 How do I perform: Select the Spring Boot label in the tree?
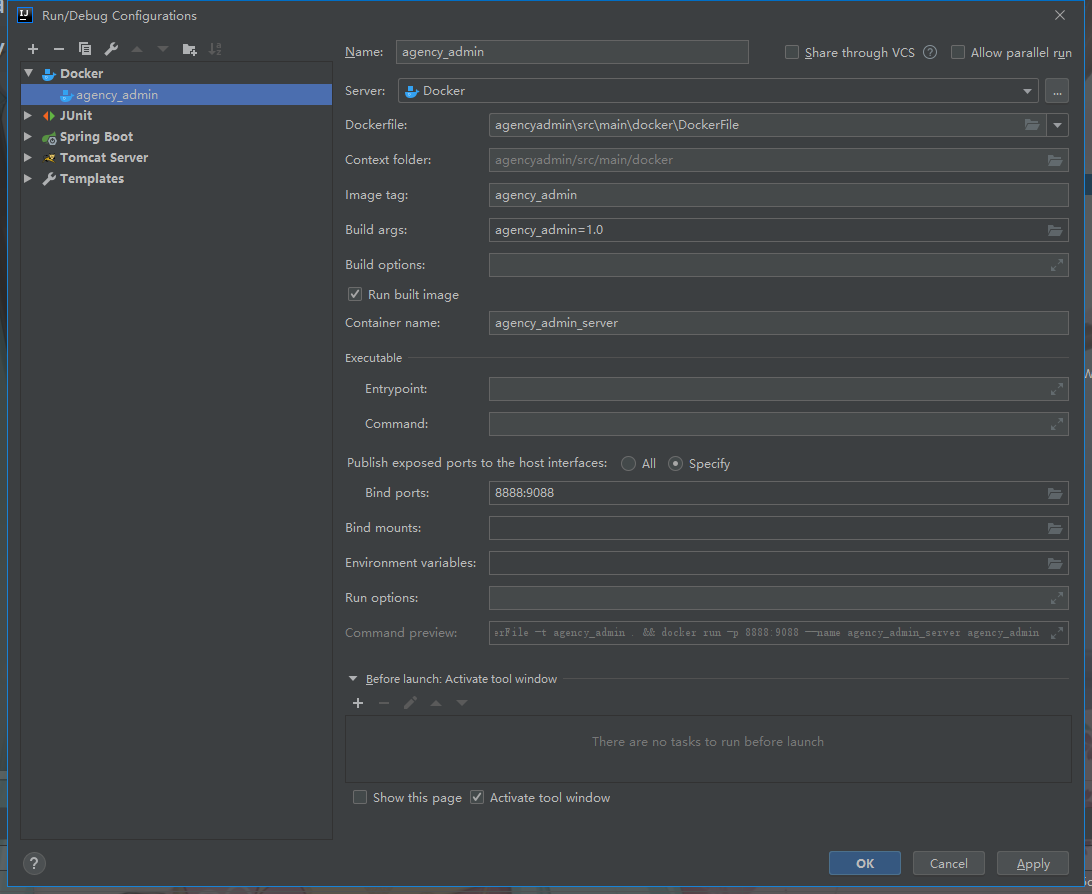coord(96,136)
